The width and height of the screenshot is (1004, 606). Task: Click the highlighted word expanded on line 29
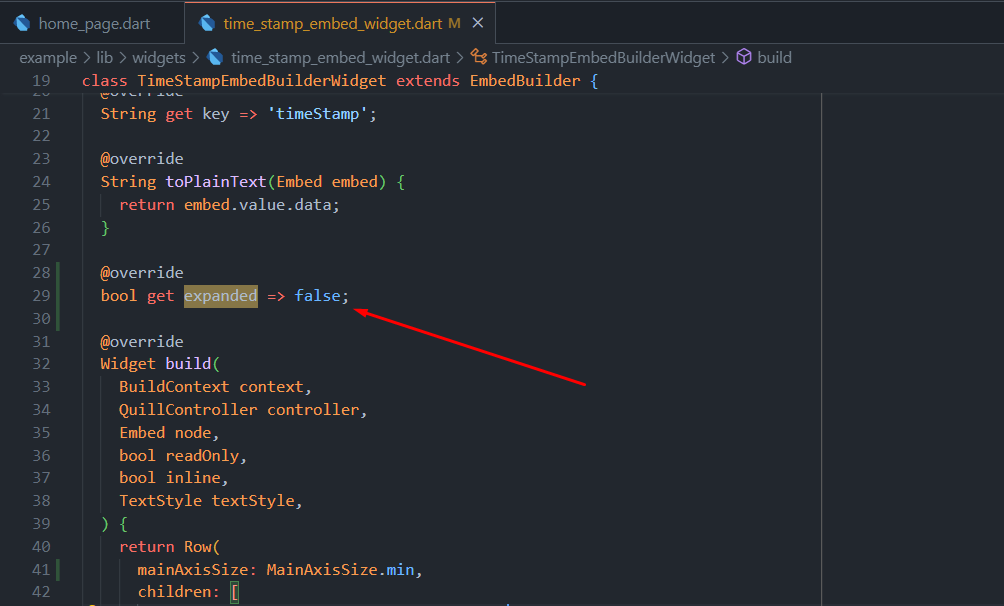pos(220,295)
